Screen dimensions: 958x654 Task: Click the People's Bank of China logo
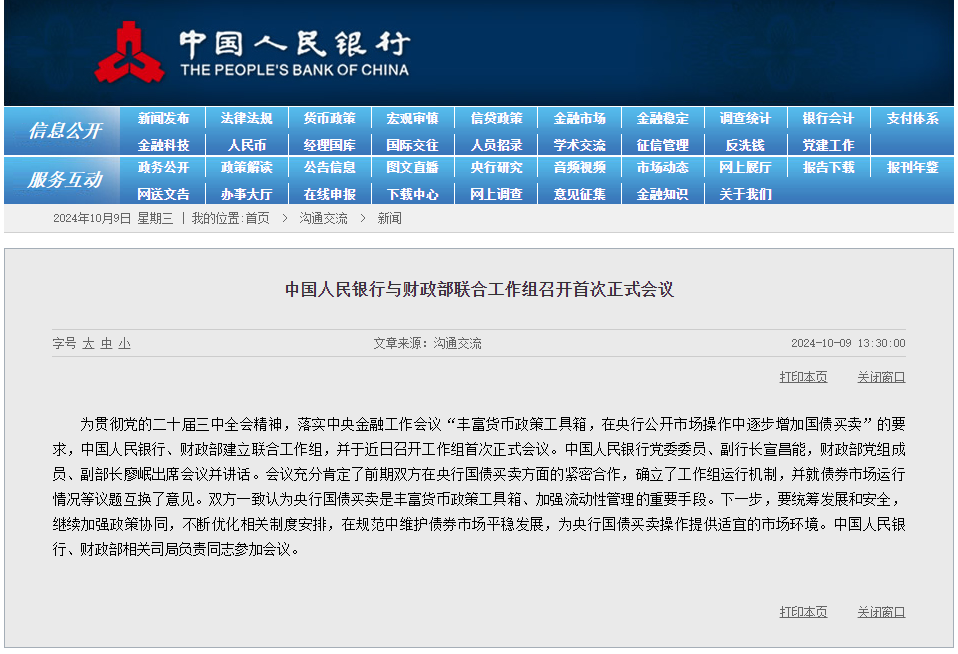(x=252, y=52)
